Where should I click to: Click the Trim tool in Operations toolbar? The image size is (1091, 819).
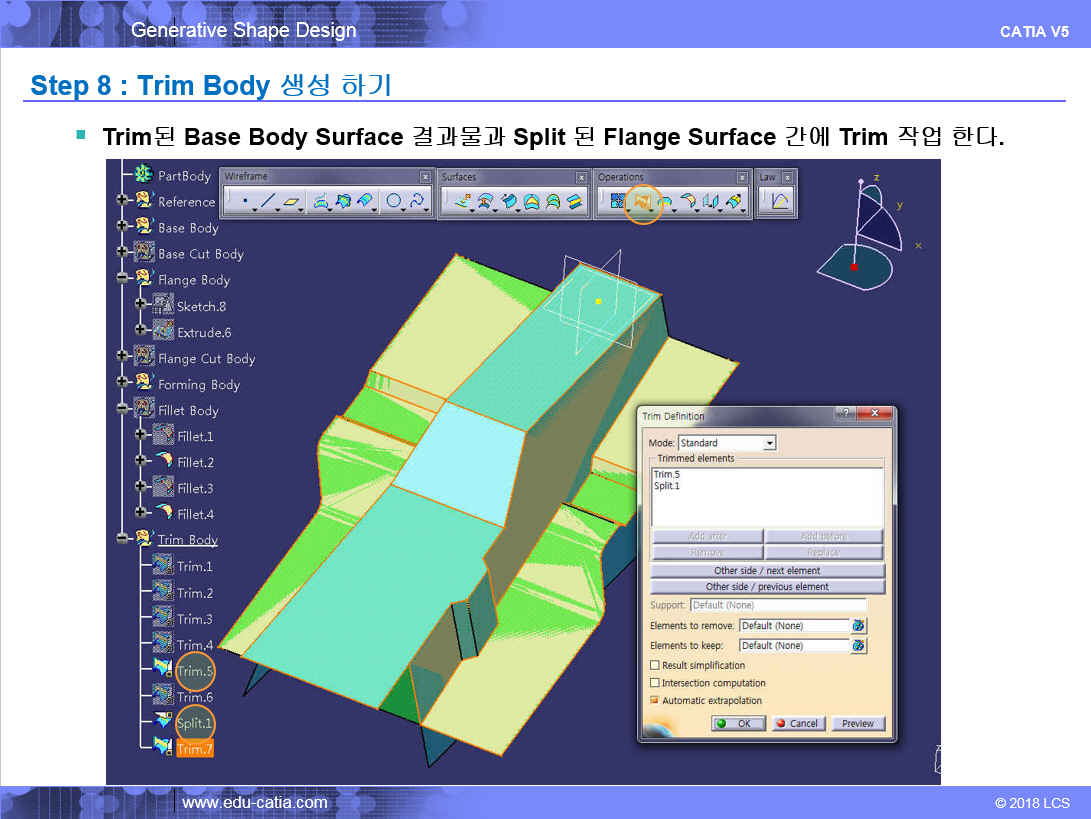coord(643,202)
